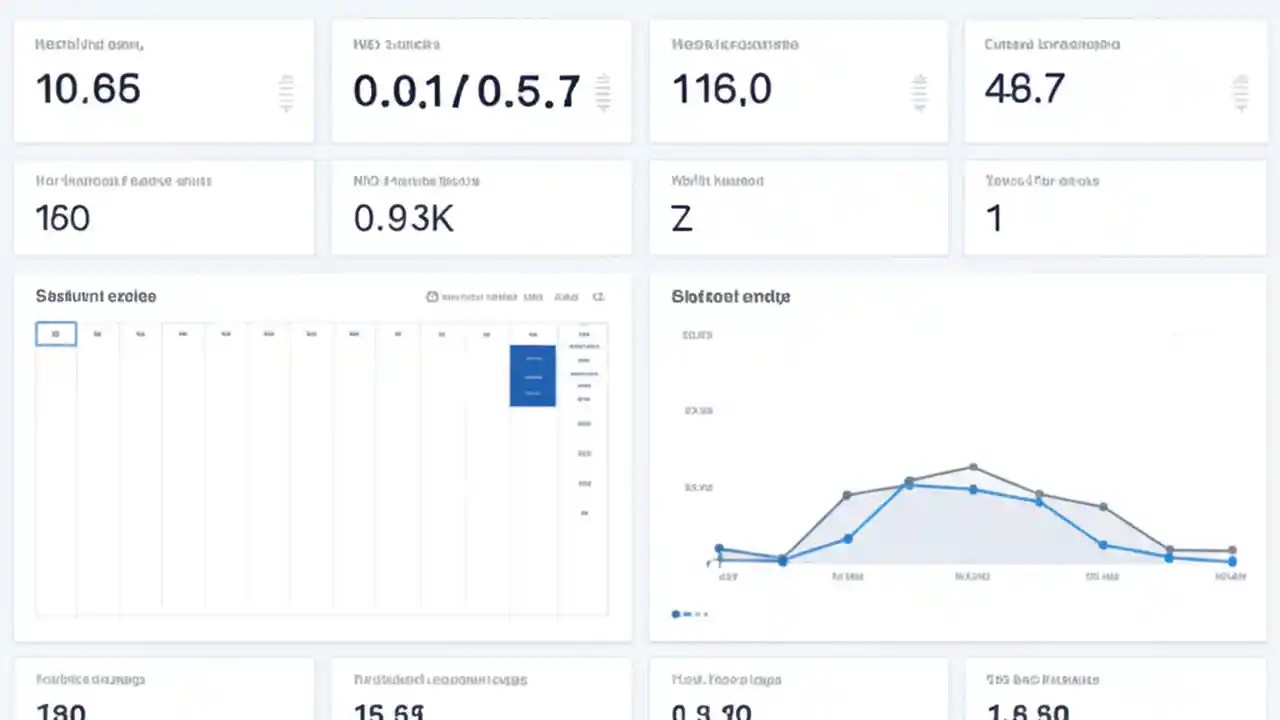Click the tallest blue bar in the bar chart

pyautogui.click(x=532, y=375)
